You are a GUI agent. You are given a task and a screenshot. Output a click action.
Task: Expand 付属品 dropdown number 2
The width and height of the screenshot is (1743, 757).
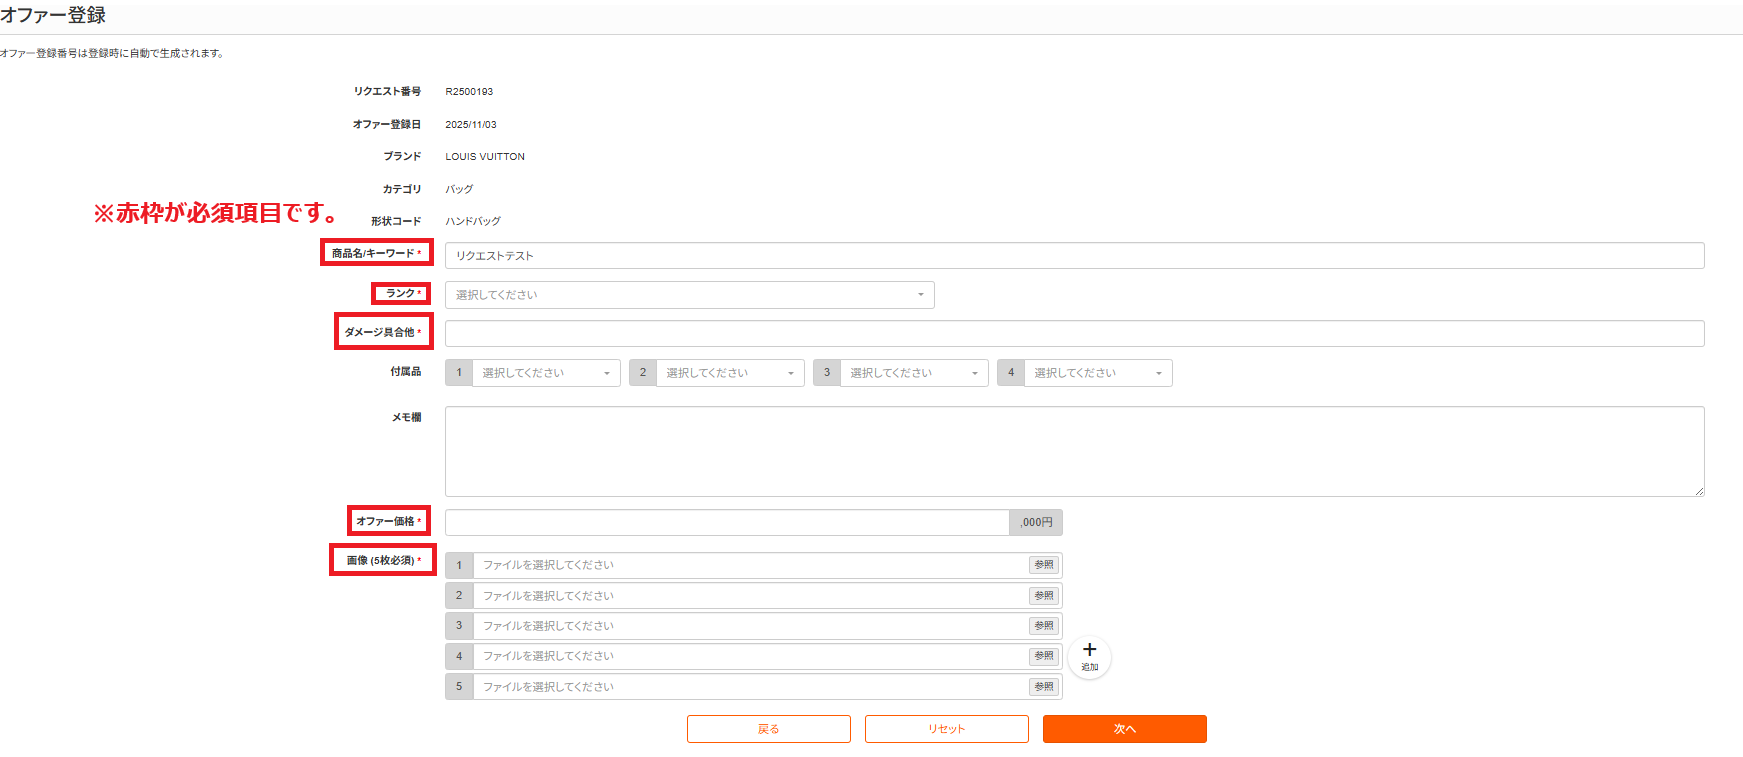tap(729, 373)
